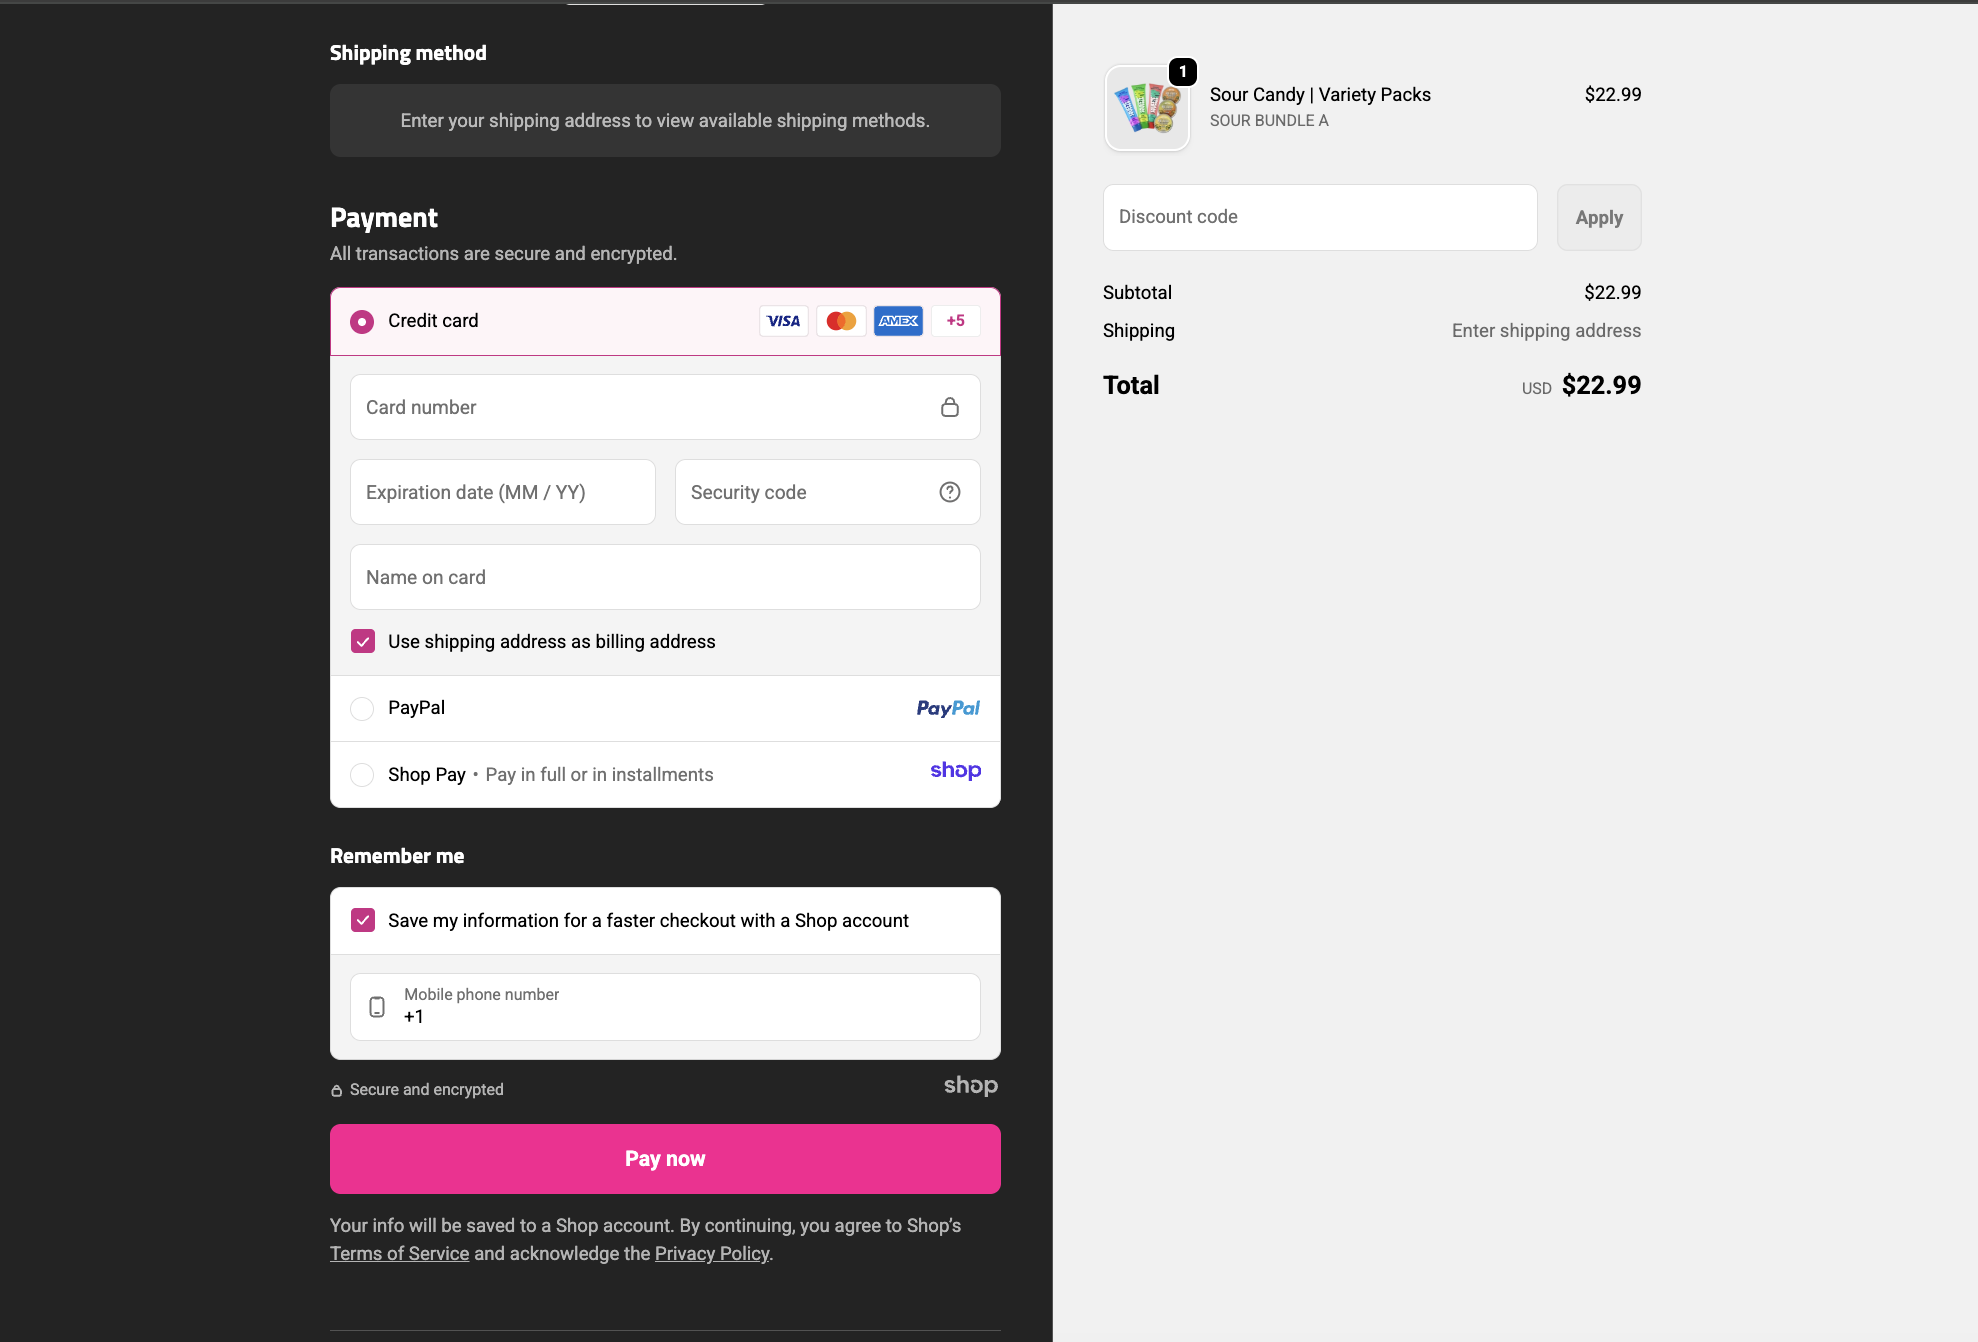Click the security code help icon
This screenshot has width=1978, height=1342.
(949, 491)
